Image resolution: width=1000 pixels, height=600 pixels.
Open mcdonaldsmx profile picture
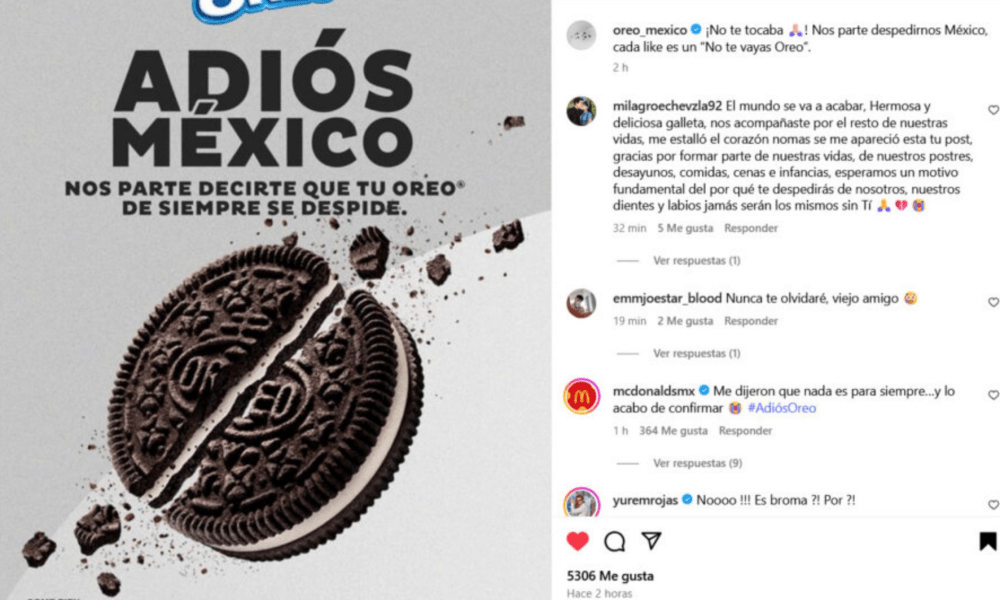pyautogui.click(x=582, y=396)
